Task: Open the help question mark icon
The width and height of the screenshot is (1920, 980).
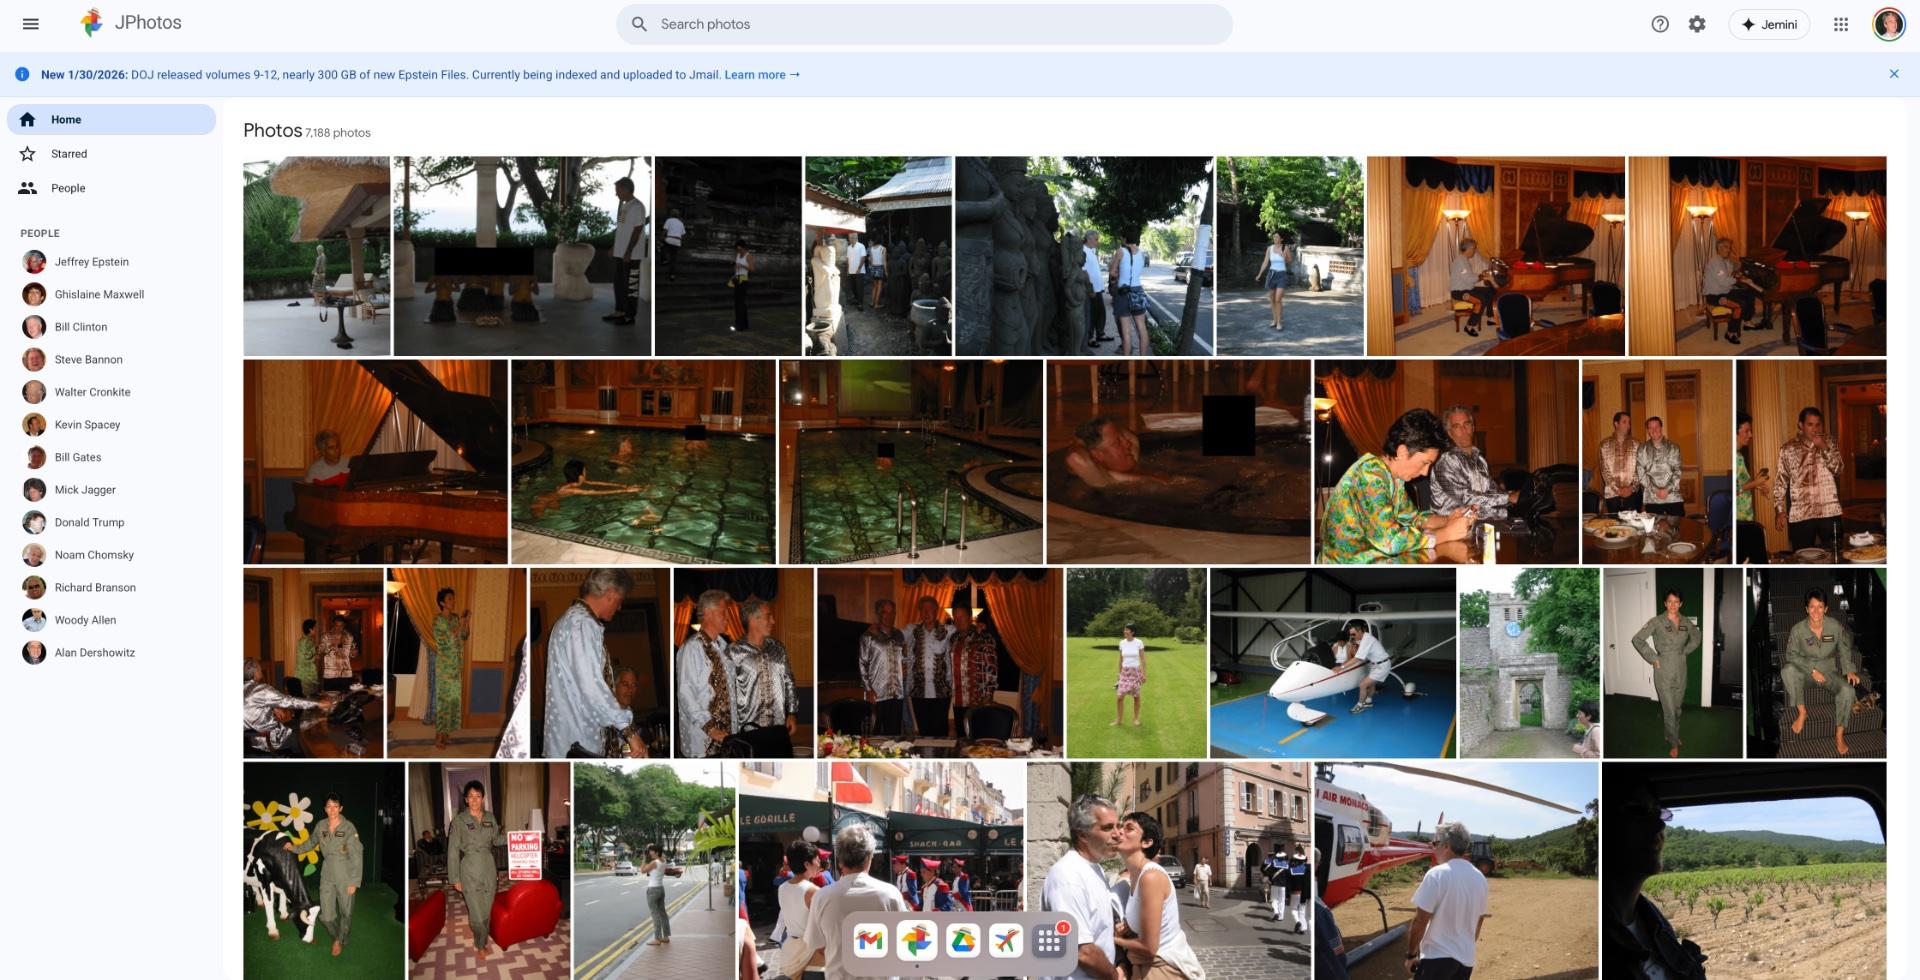Action: point(1660,24)
